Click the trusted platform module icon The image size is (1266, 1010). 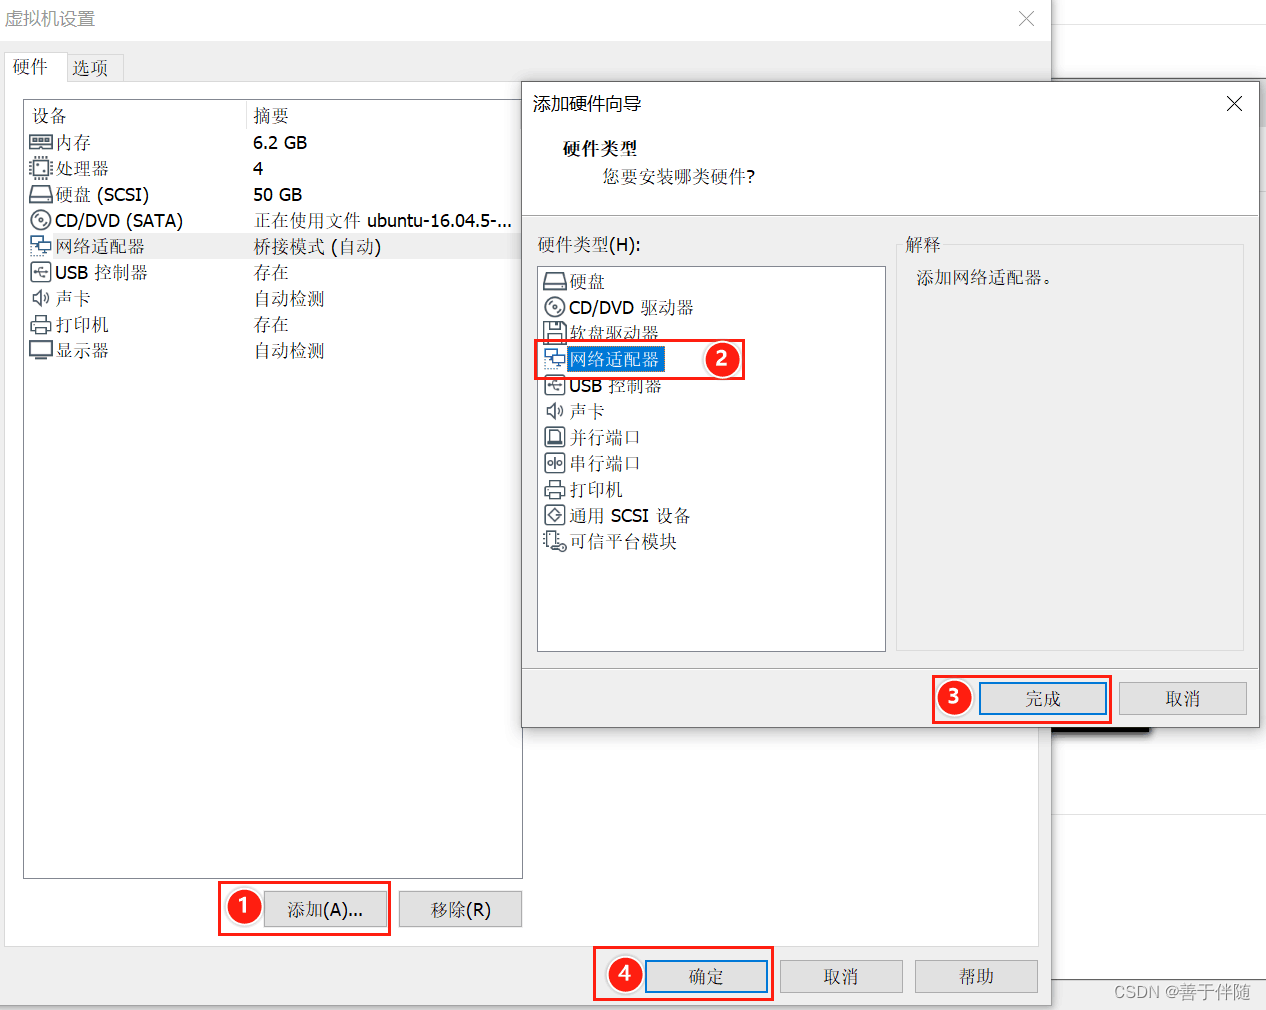coord(555,541)
